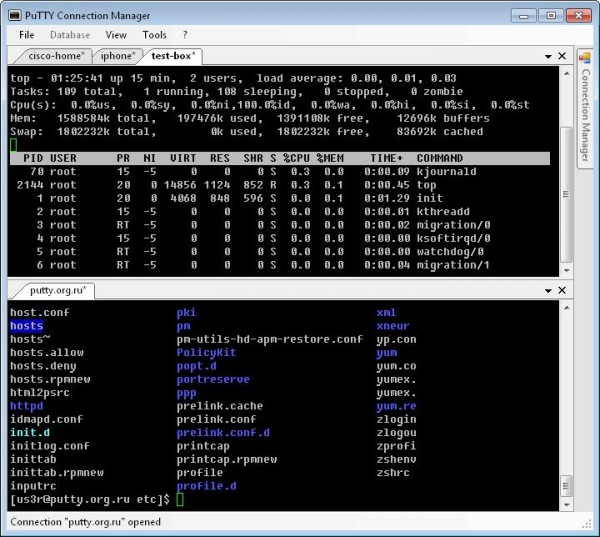Click the top terminal scrollbar down arrow
Viewport: 600px width, 537px height.
(566, 270)
